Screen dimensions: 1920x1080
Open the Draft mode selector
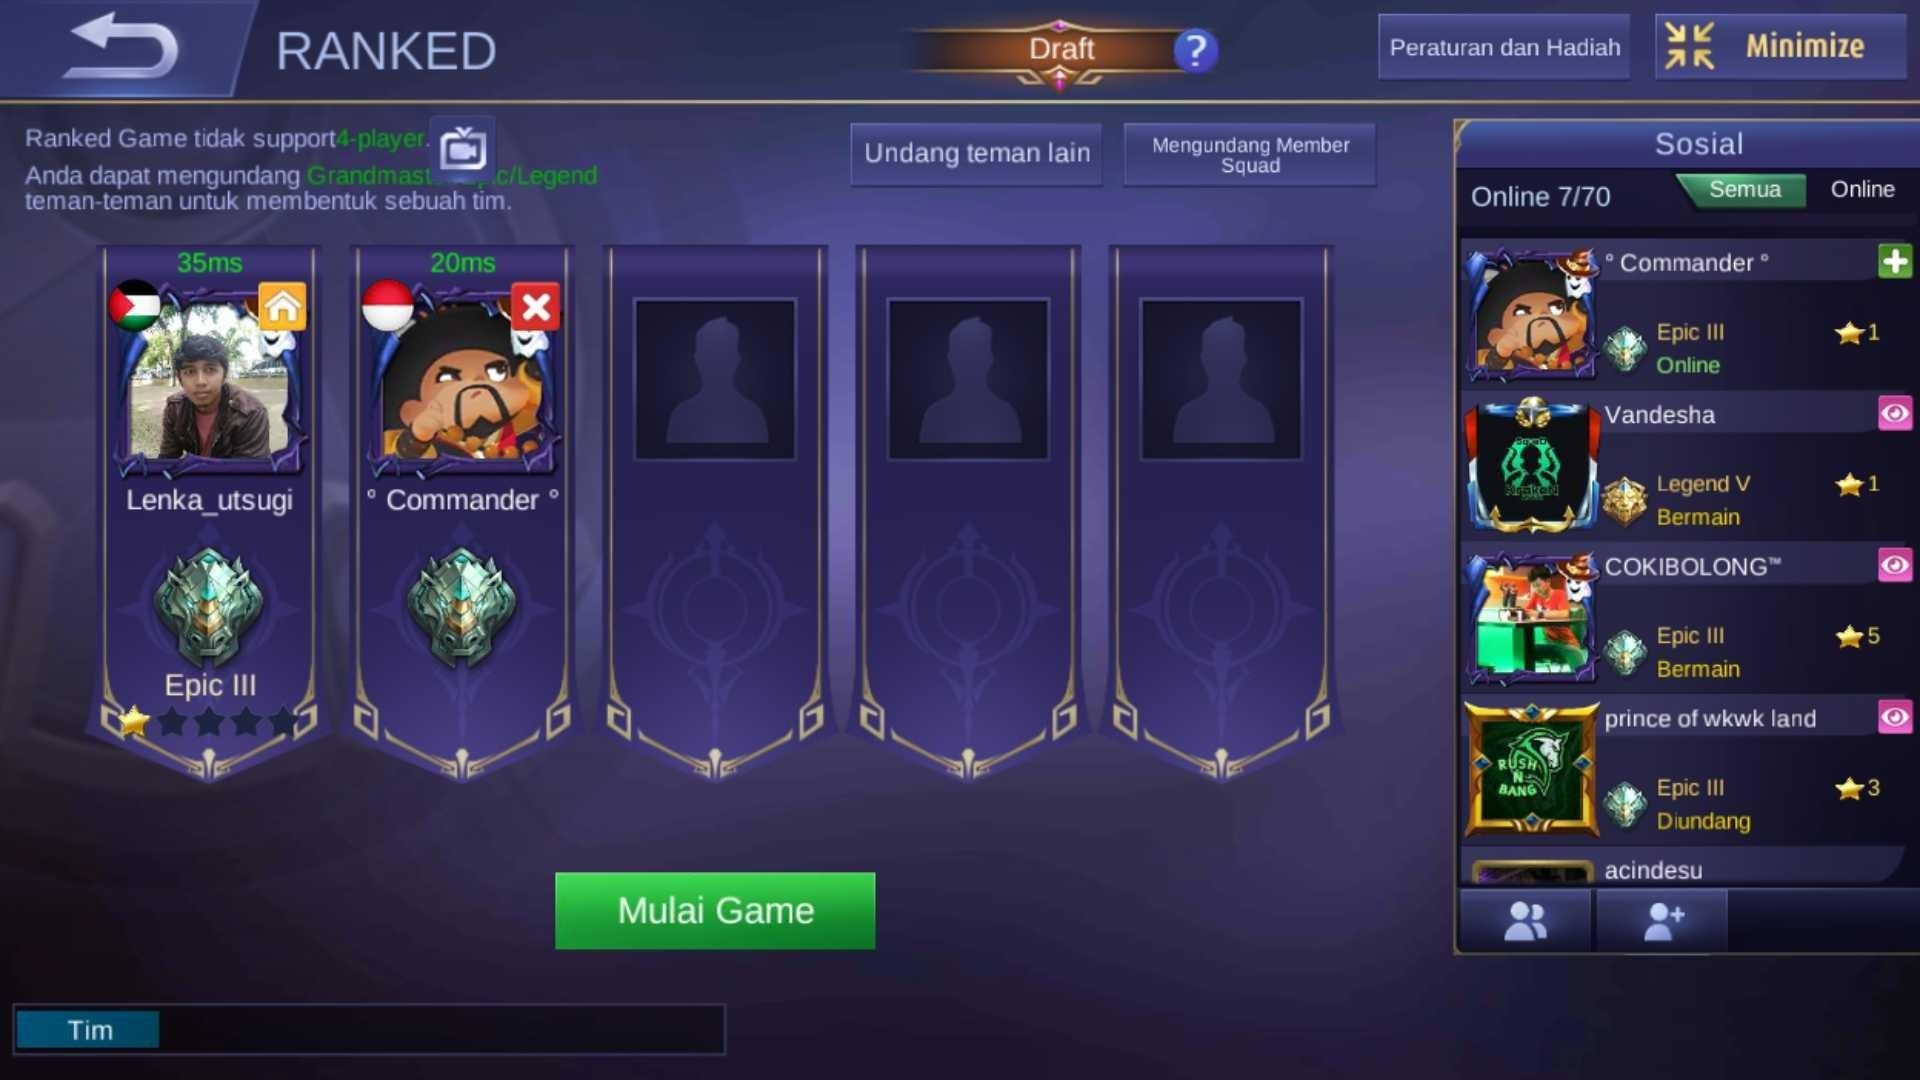coord(1060,50)
